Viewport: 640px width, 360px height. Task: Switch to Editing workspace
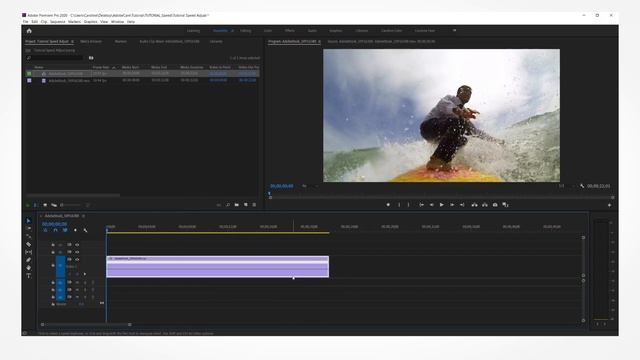[x=246, y=31]
